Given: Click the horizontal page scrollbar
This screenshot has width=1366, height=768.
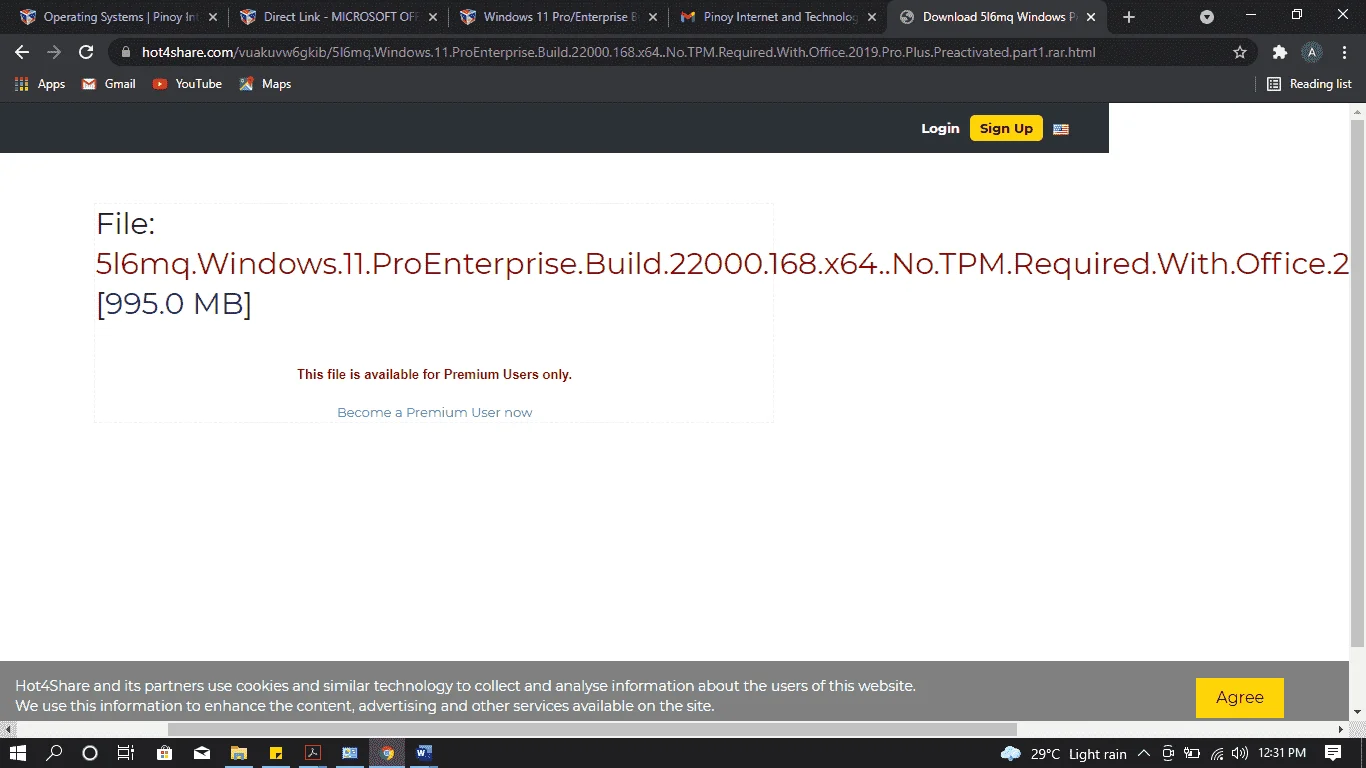Looking at the screenshot, I should pyautogui.click(x=592, y=729).
